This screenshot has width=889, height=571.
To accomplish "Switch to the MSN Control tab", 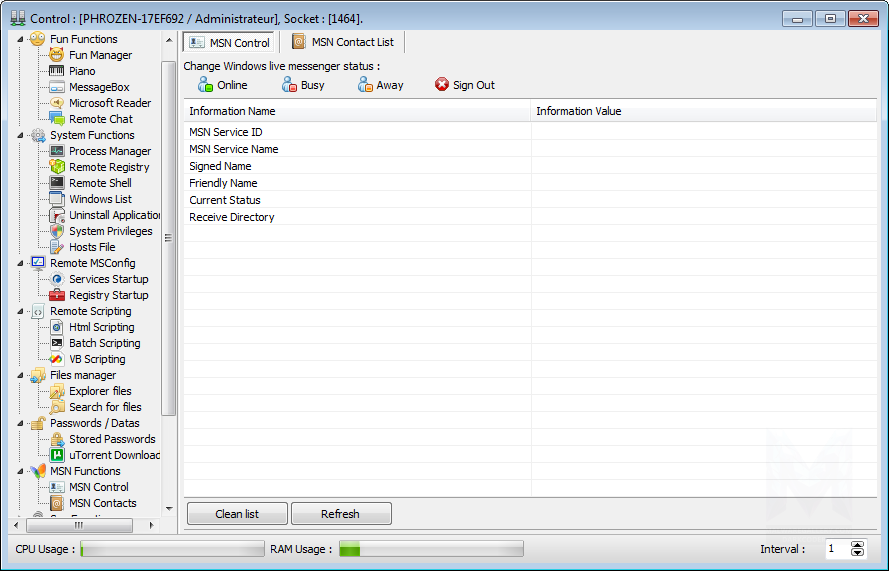I will (230, 43).
